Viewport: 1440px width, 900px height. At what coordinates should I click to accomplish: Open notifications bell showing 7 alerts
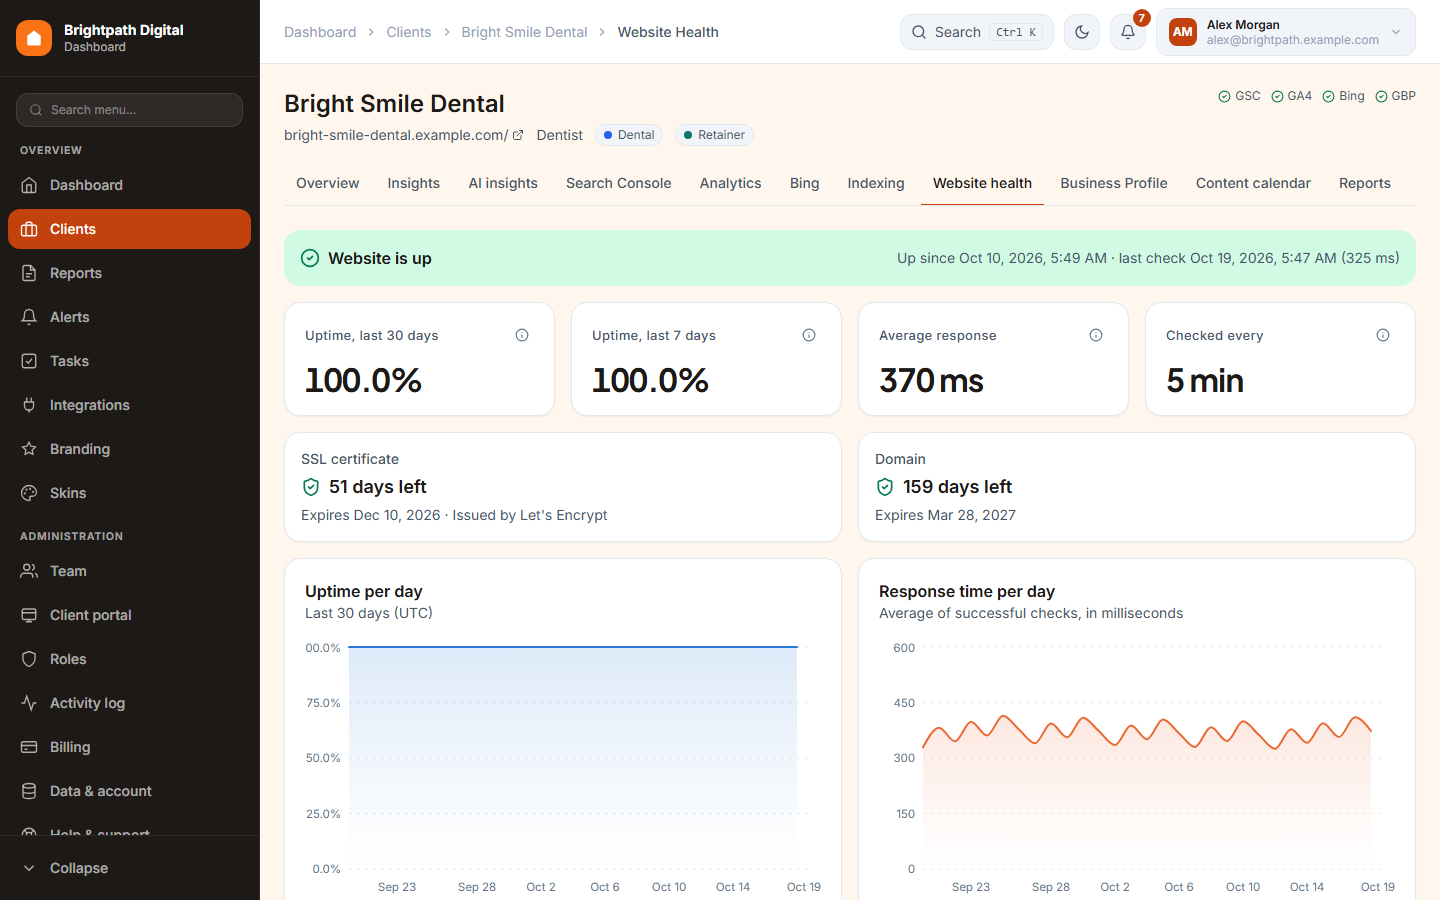tap(1128, 32)
